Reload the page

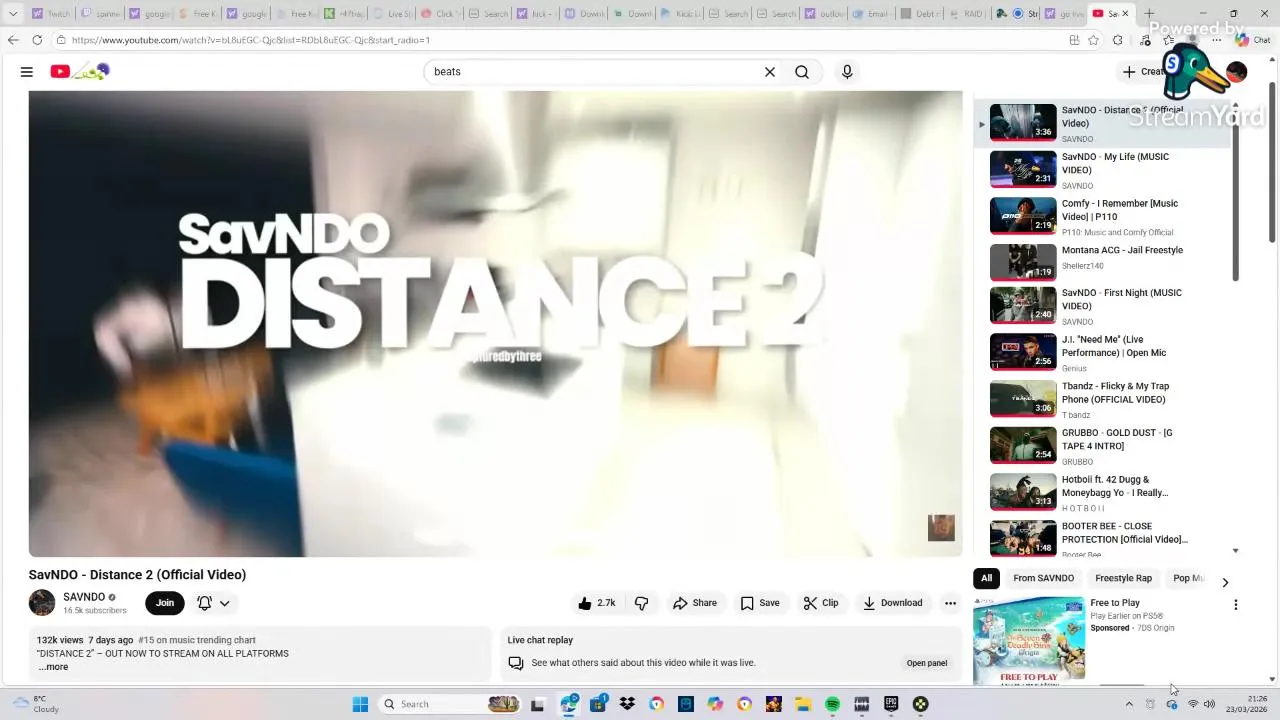tap(37, 40)
